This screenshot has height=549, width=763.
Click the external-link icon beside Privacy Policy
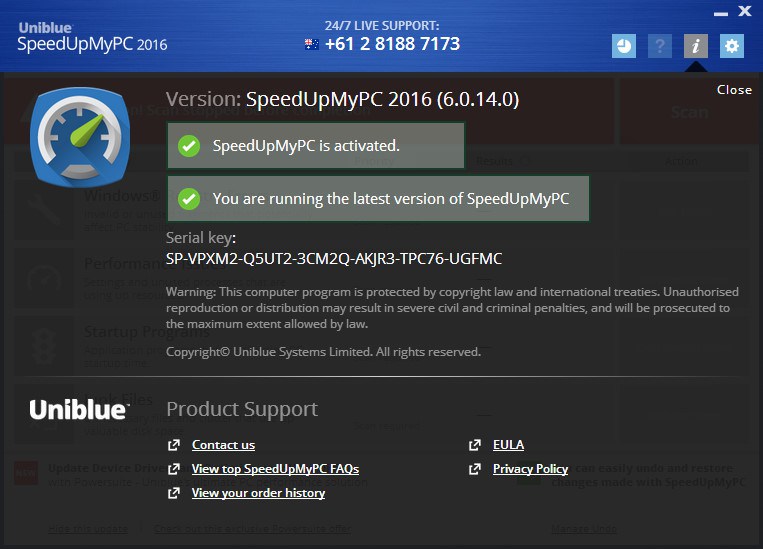point(475,469)
